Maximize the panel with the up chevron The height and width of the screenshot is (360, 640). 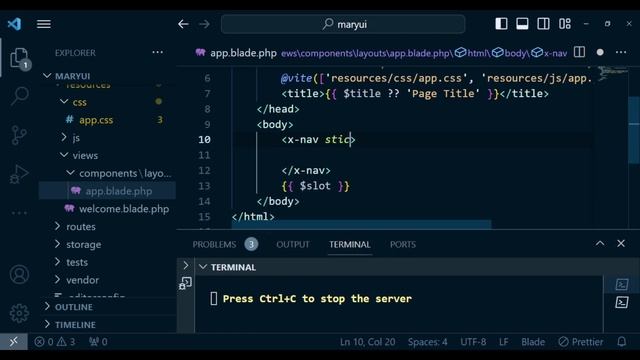coord(600,244)
